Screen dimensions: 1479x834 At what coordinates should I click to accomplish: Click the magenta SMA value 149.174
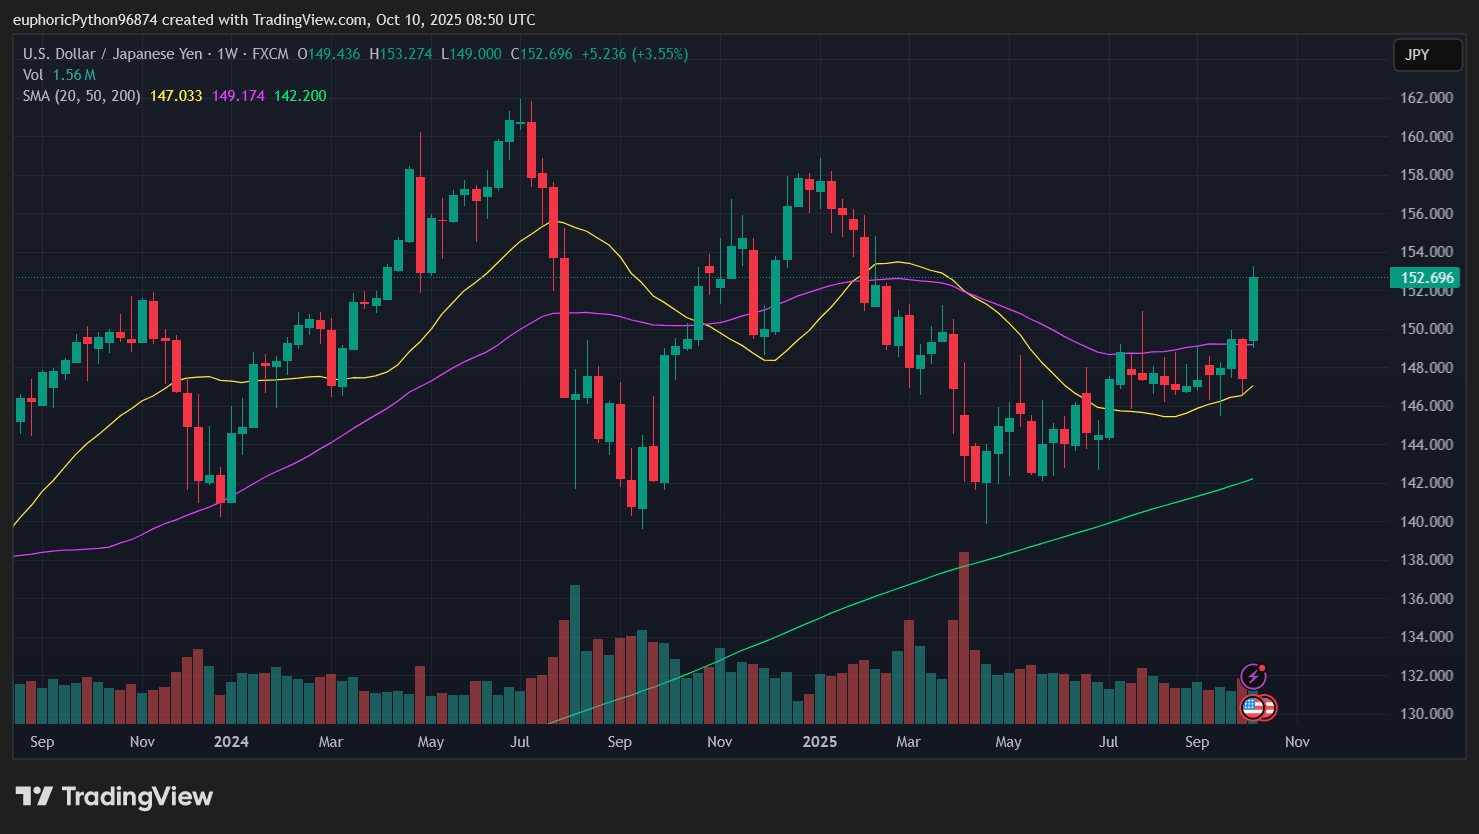click(238, 96)
